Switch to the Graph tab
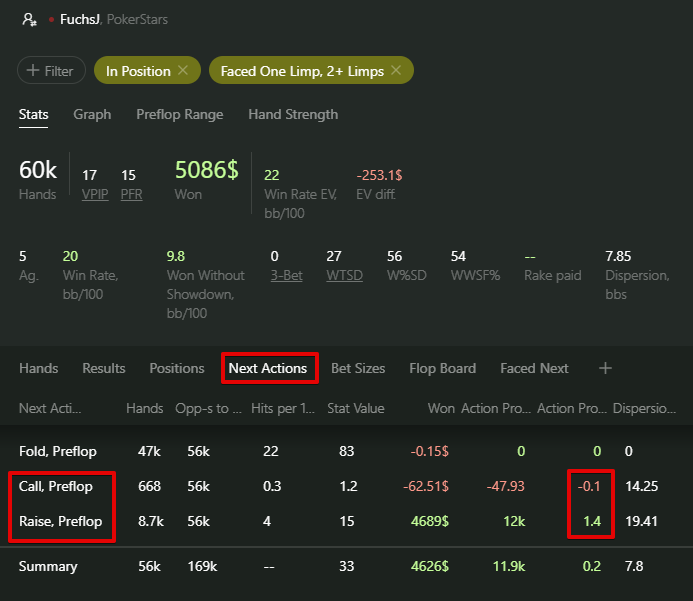Viewport: 693px width, 601px height. click(x=92, y=114)
